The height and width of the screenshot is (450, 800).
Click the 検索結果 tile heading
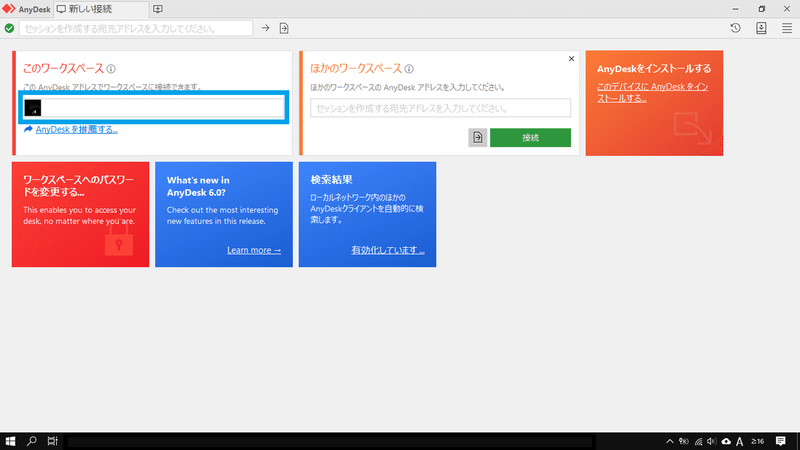tap(332, 180)
